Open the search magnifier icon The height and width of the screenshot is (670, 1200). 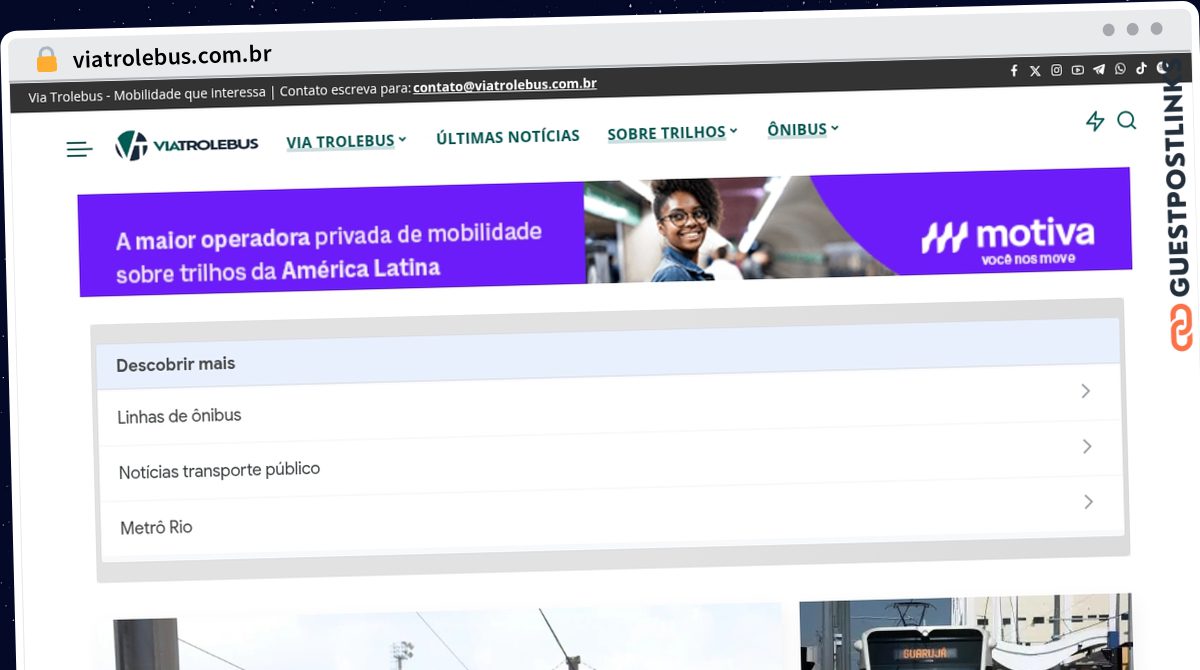1126,120
